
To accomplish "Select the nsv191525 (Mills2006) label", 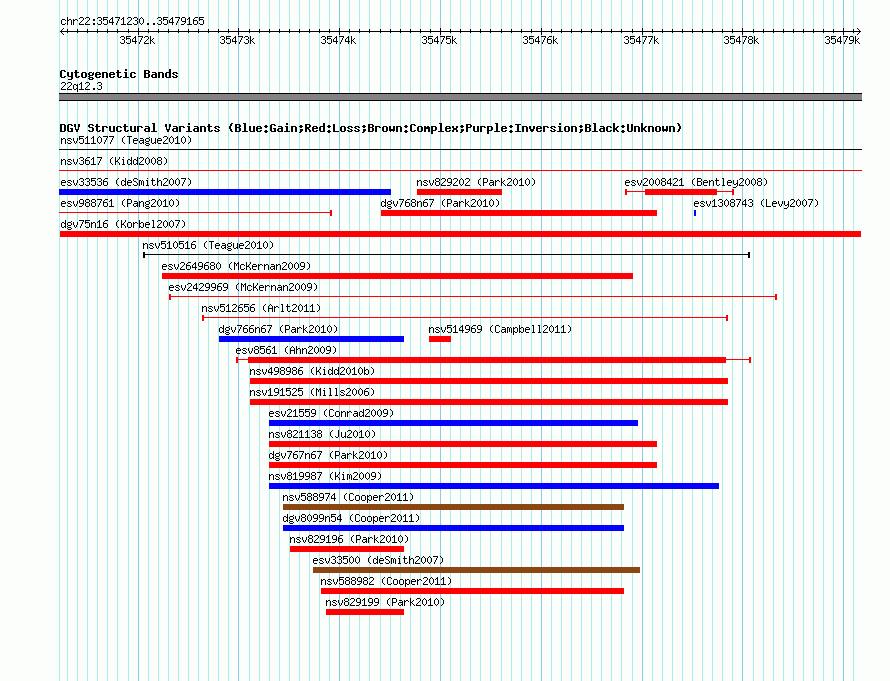I will click(x=312, y=392).
